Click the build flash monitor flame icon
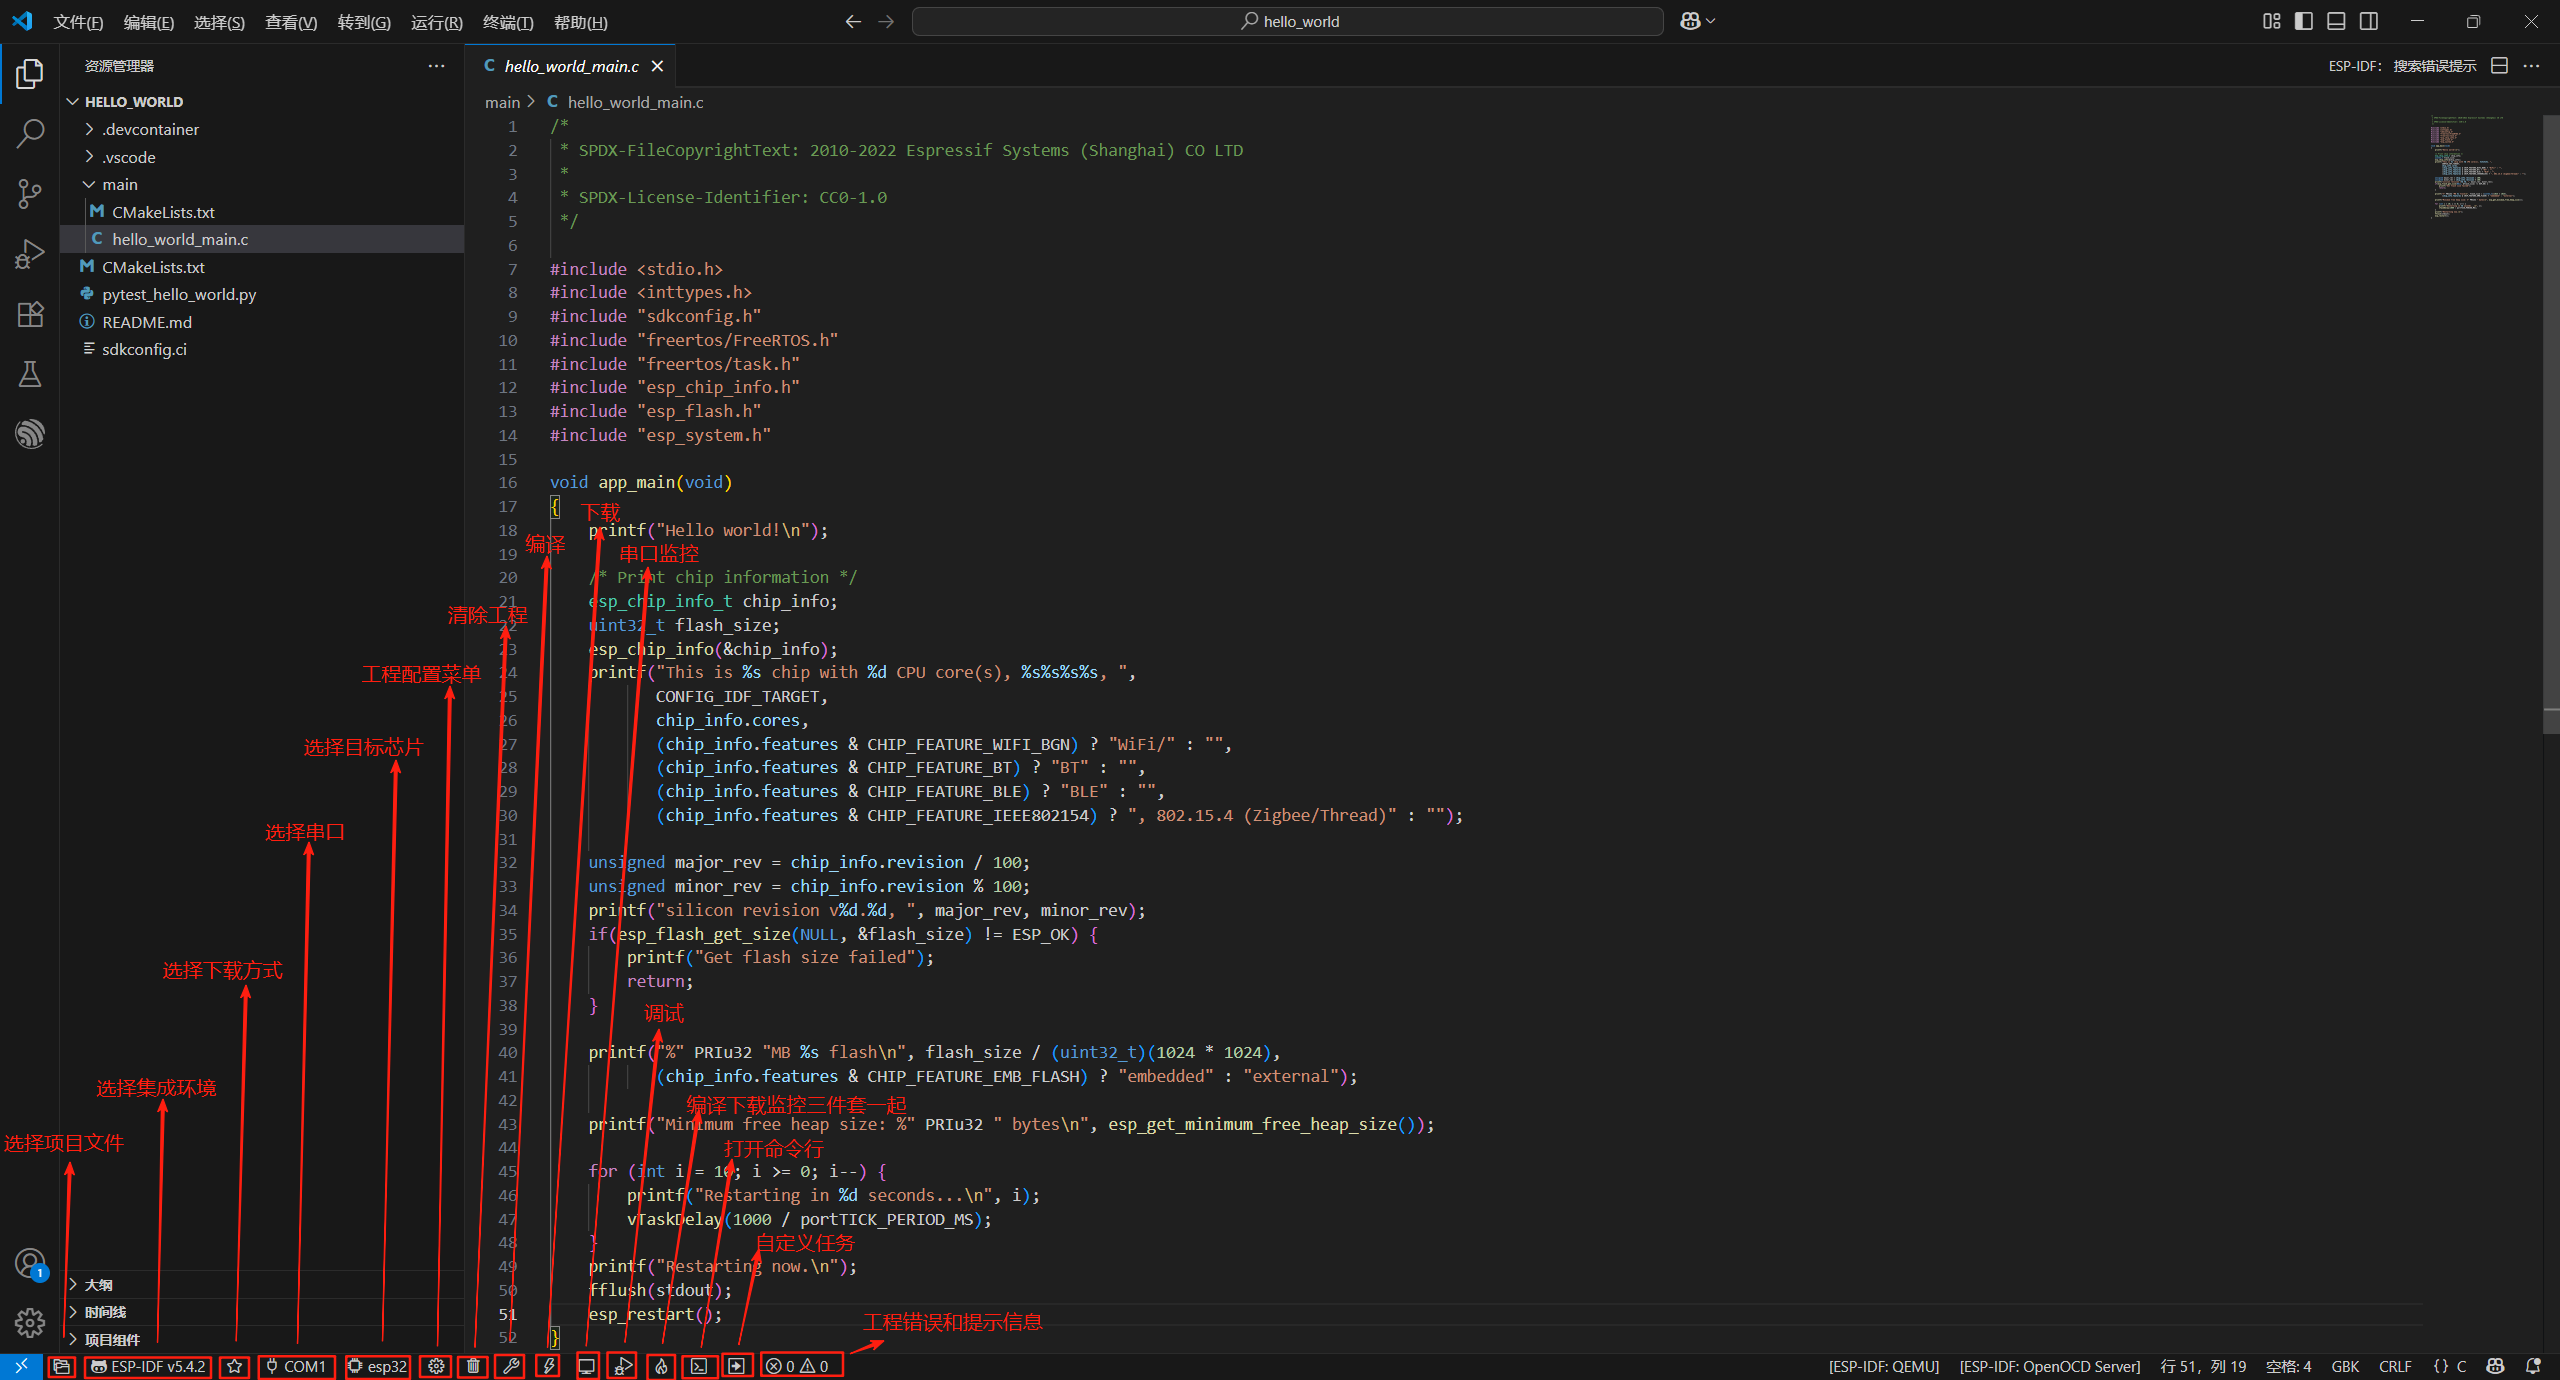 (661, 1366)
